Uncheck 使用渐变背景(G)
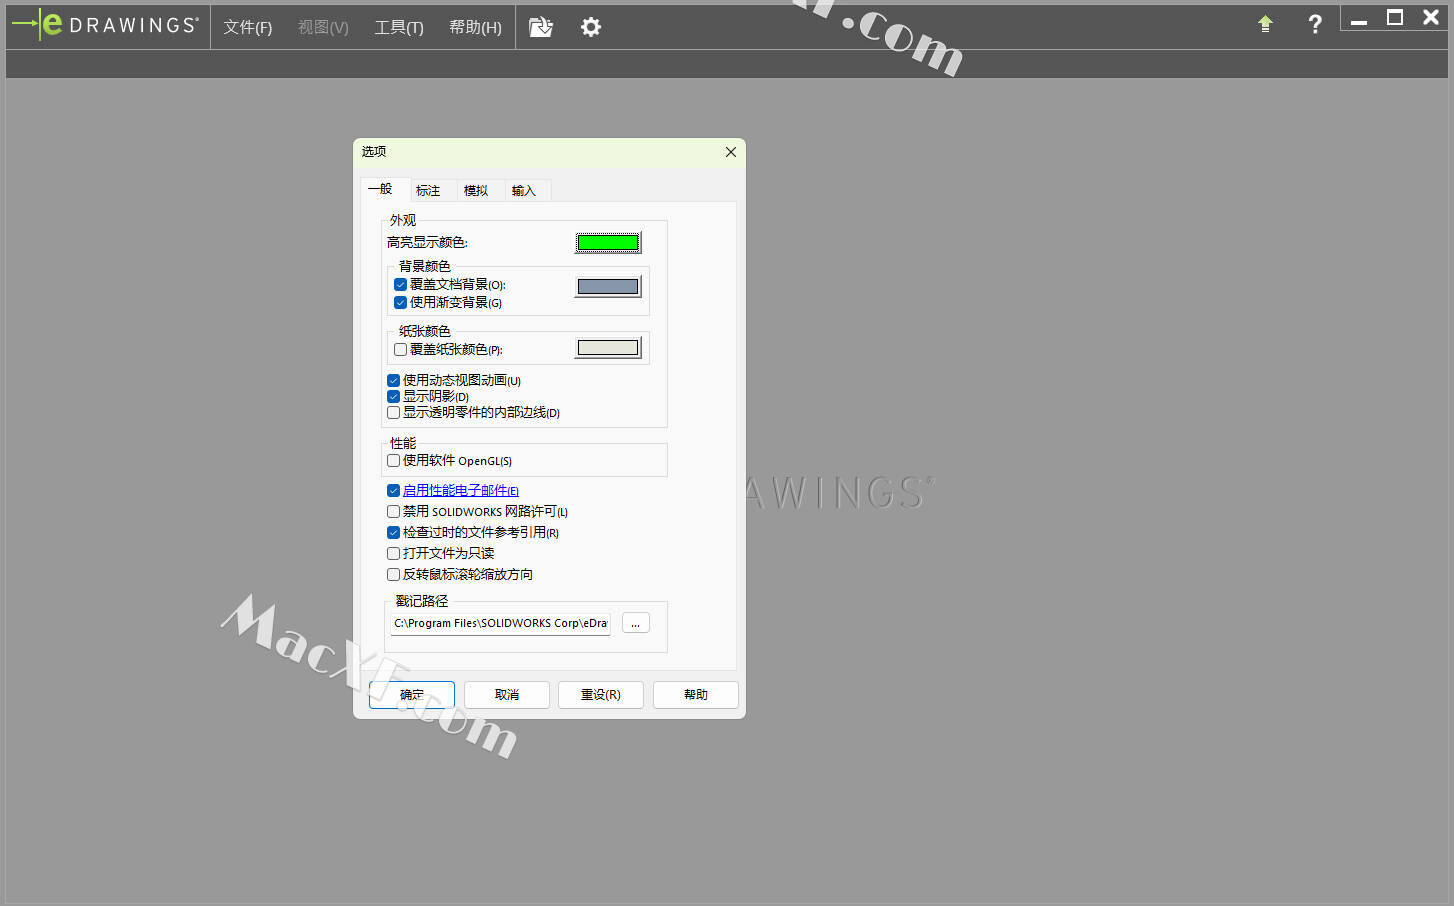This screenshot has width=1454, height=906. 400,303
